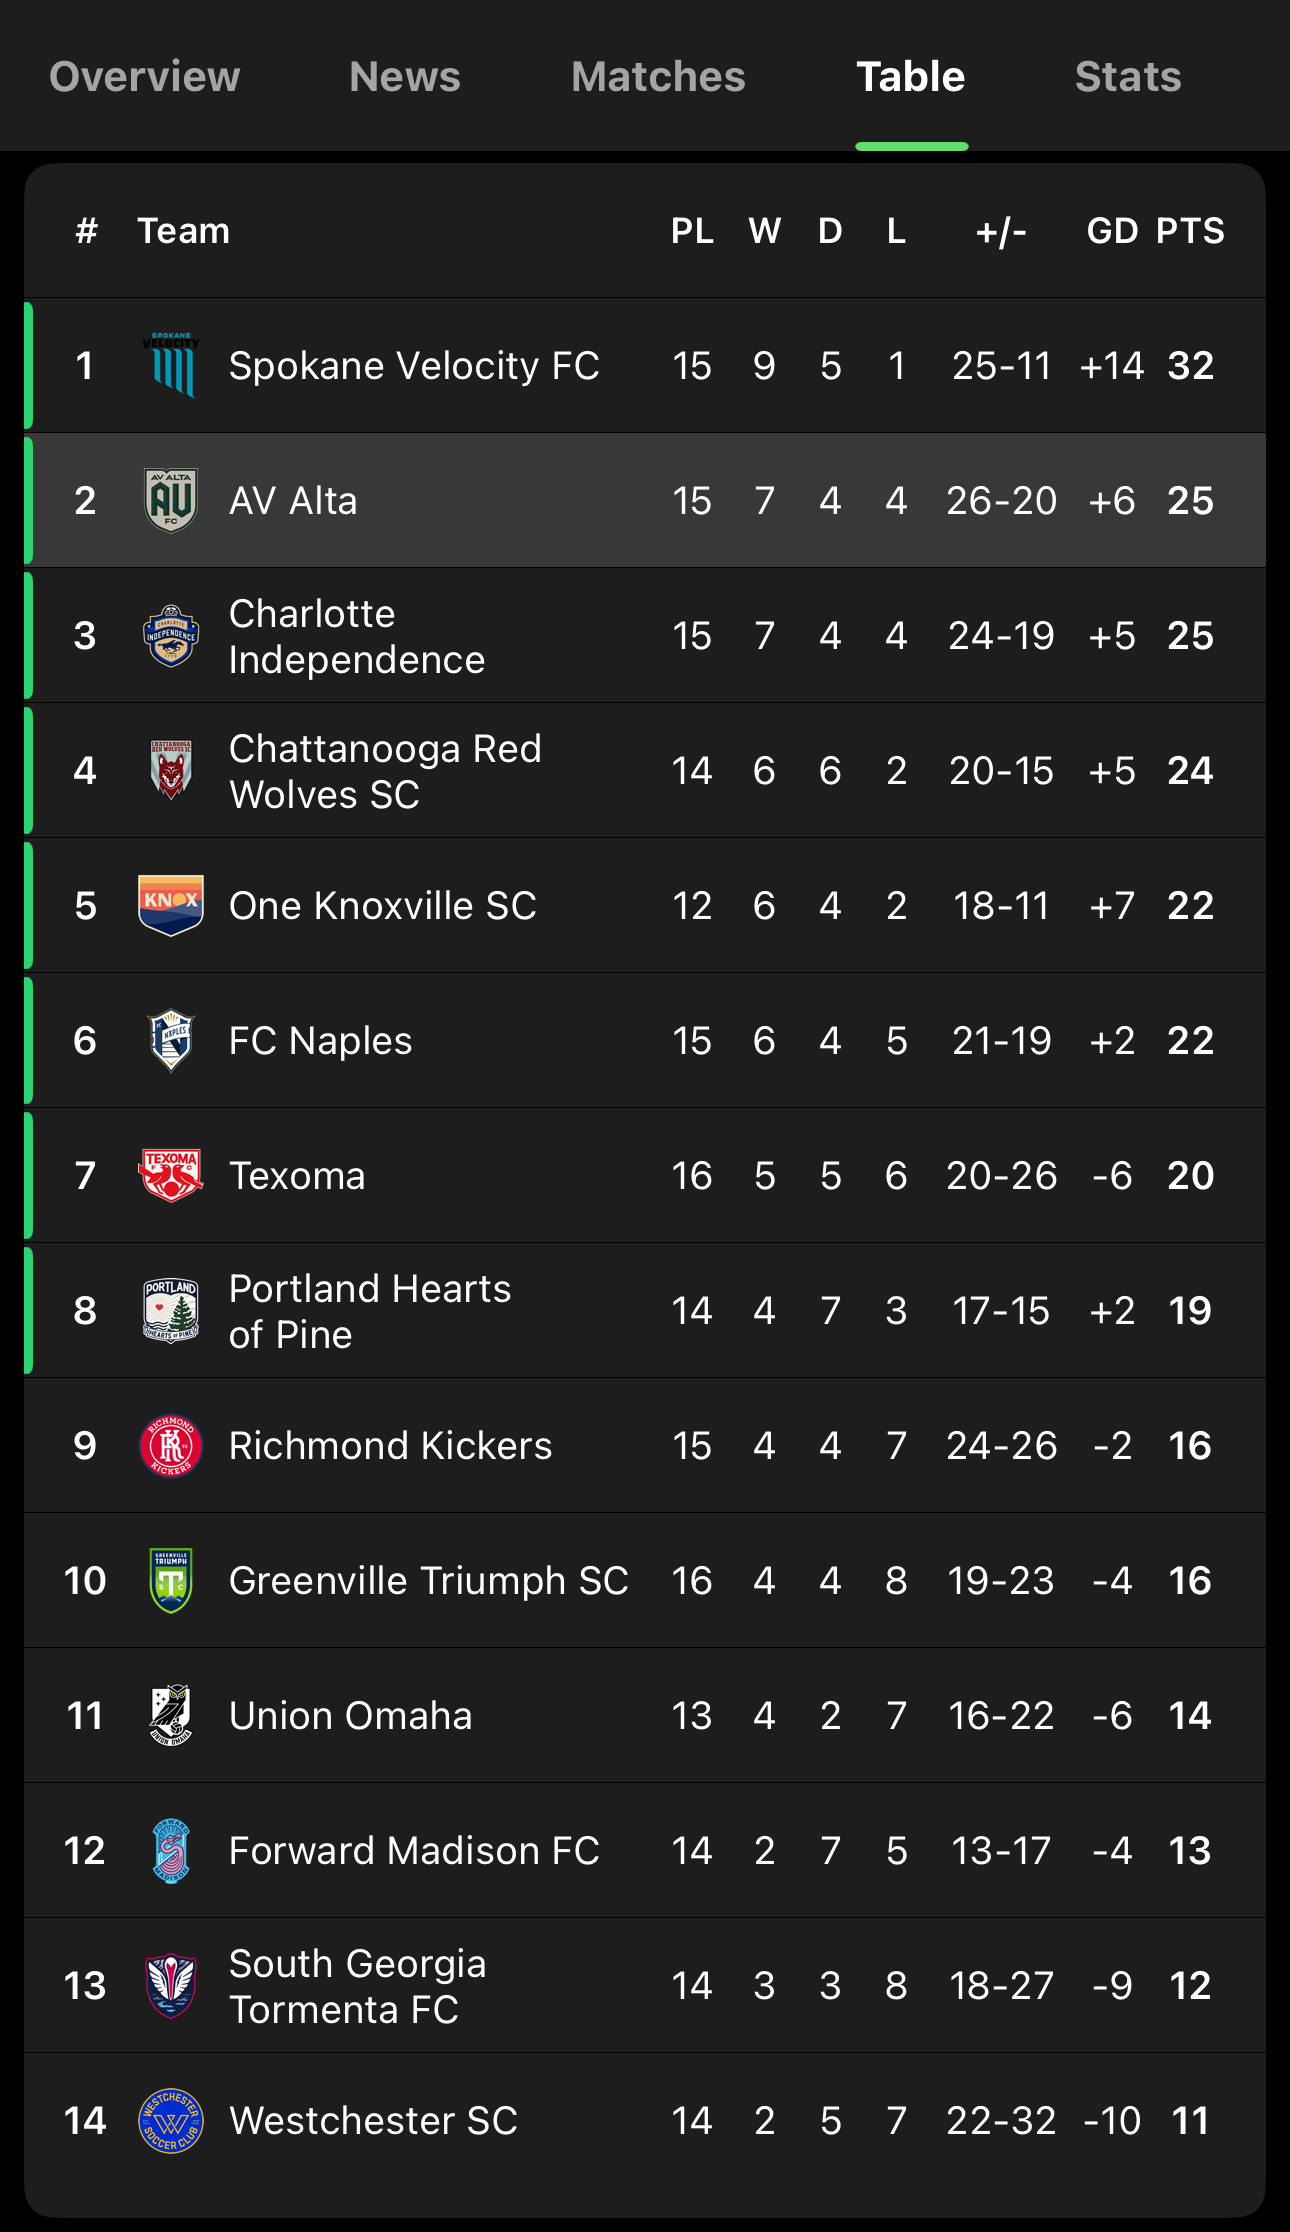Tap the AV Alta club badge
This screenshot has width=1290, height=2232.
coord(171,500)
